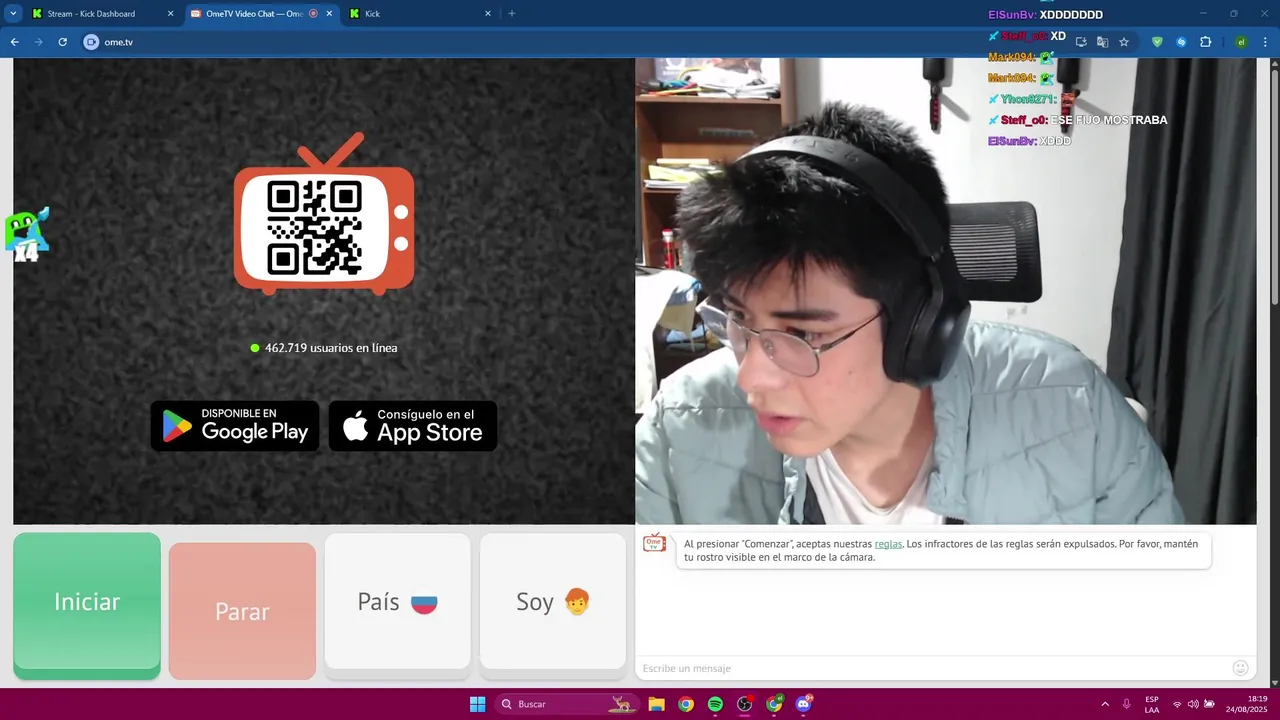Screen dimensions: 1280x720
Task: Click the Escribe un mensaje input field
Action: click(930, 668)
